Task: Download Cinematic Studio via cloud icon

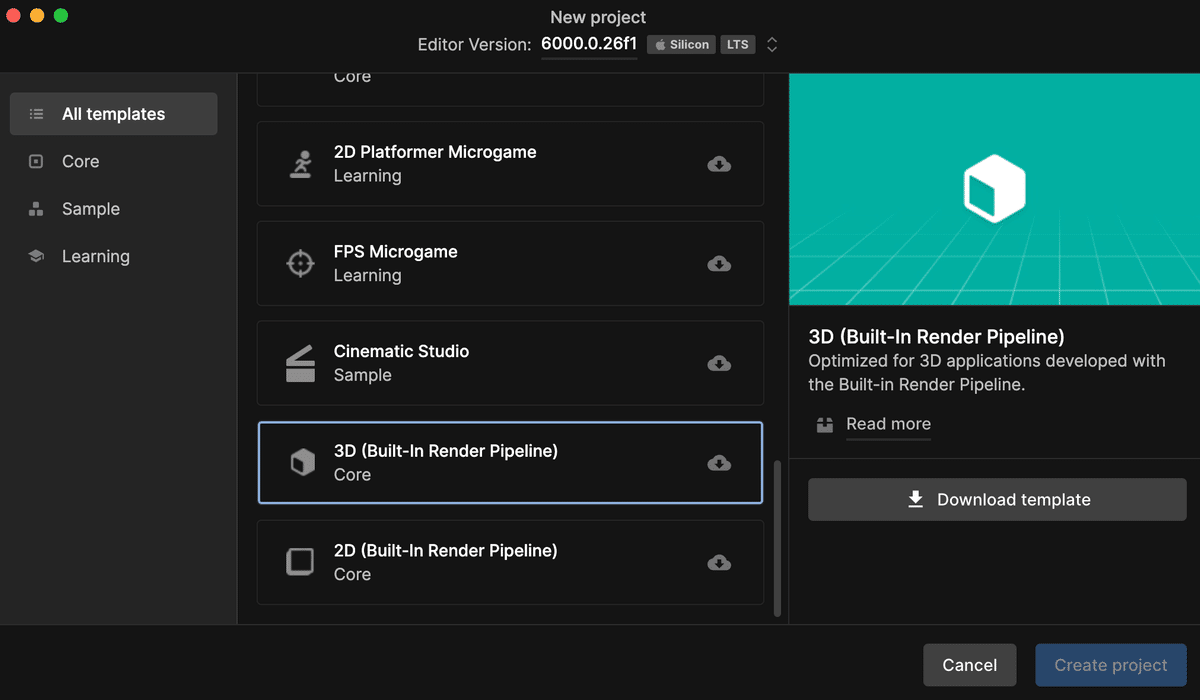Action: tap(719, 363)
